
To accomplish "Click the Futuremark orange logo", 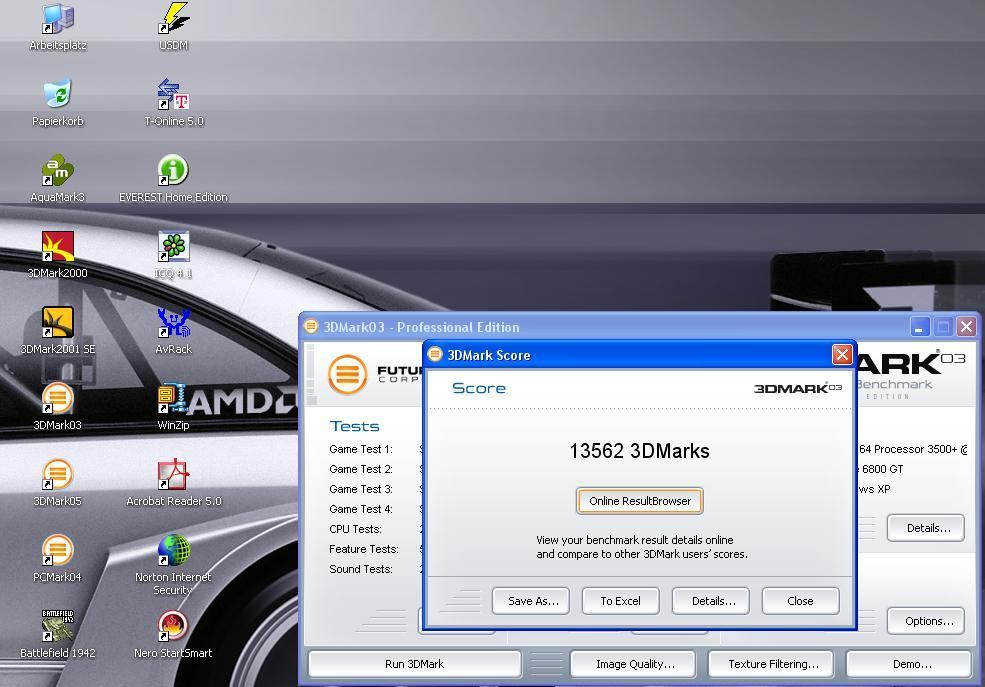I will pyautogui.click(x=347, y=375).
